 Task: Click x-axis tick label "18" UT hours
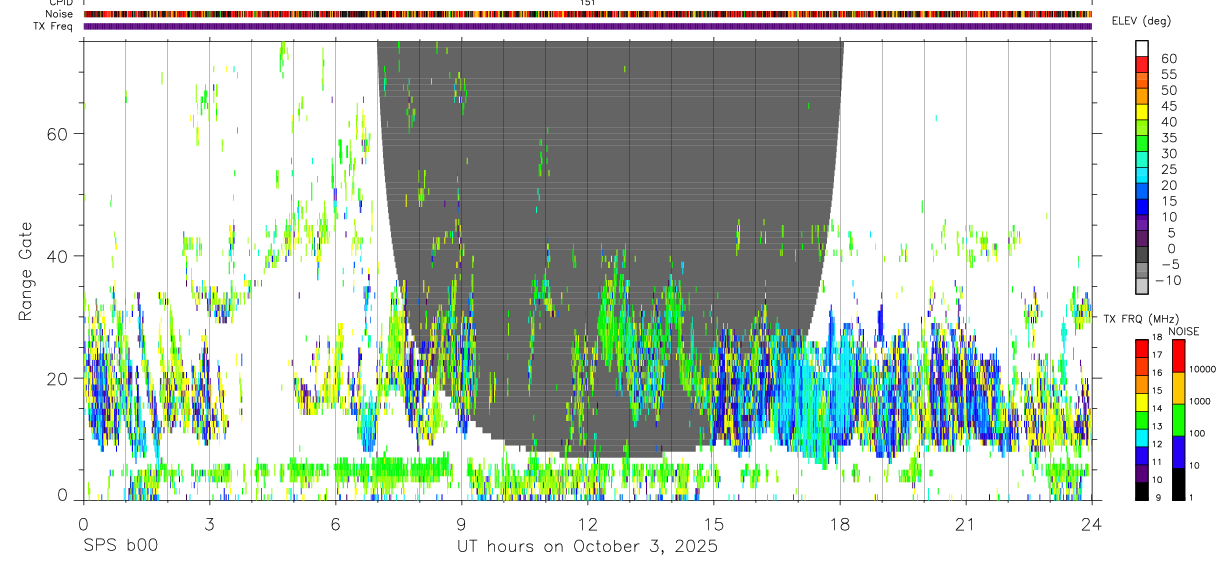(x=839, y=524)
